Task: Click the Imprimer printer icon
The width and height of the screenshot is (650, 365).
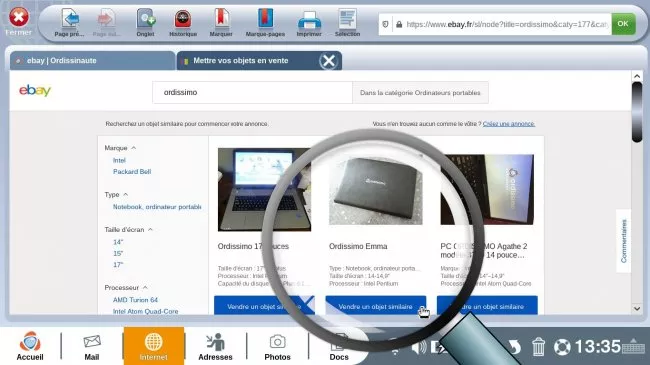Action: click(x=309, y=19)
